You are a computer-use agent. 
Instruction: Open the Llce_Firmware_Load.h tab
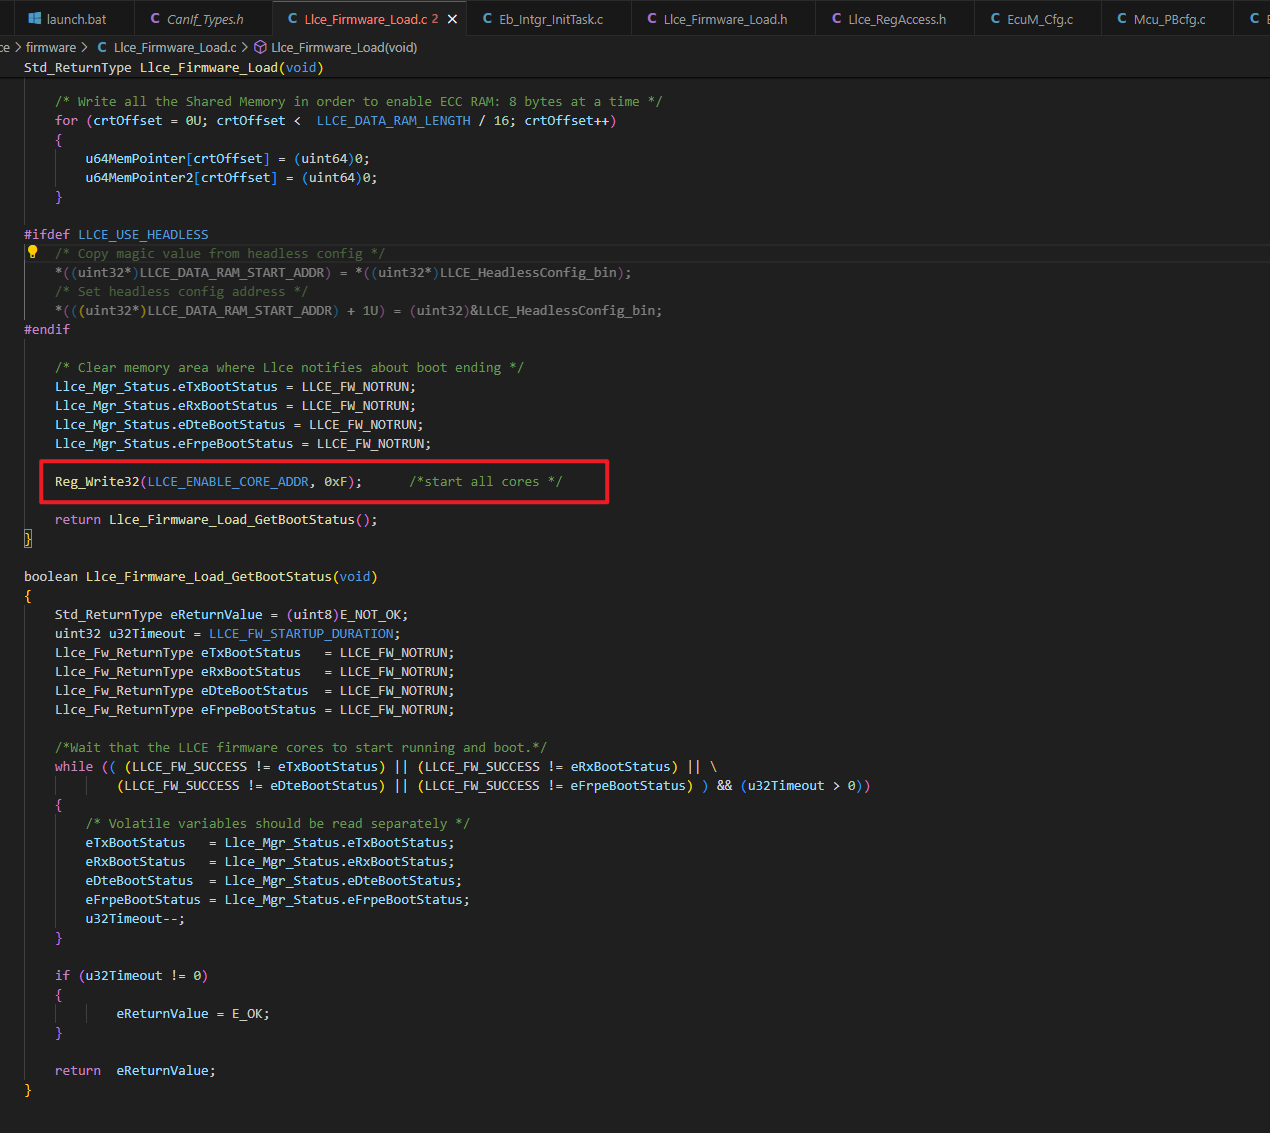point(725,19)
